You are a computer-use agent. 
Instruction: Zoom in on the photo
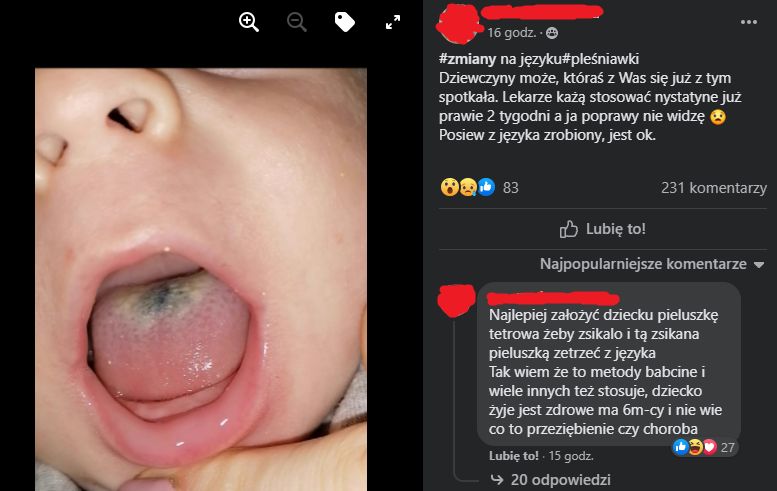[249, 22]
